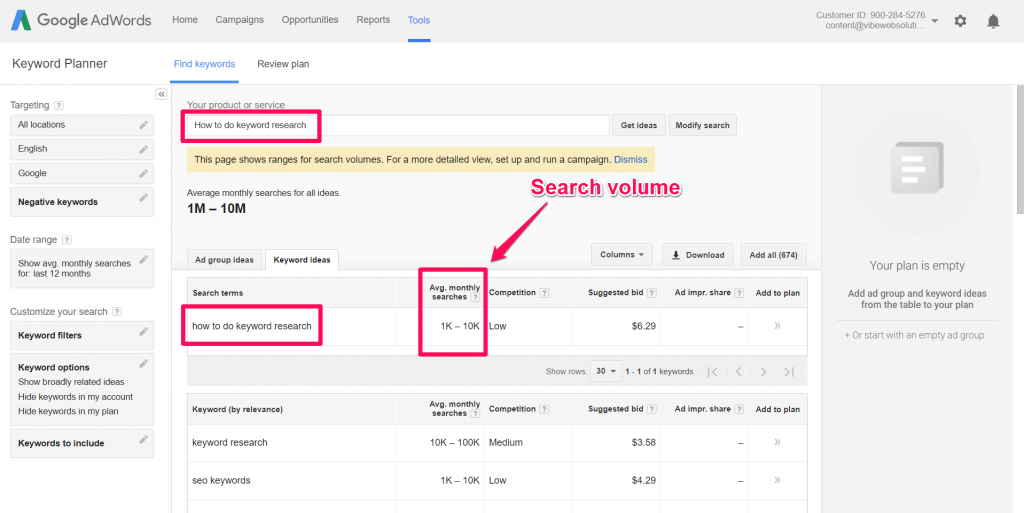This screenshot has width=1024, height=513.
Task: Click 'Show broadly related ideas' option text
Action: 71,382
